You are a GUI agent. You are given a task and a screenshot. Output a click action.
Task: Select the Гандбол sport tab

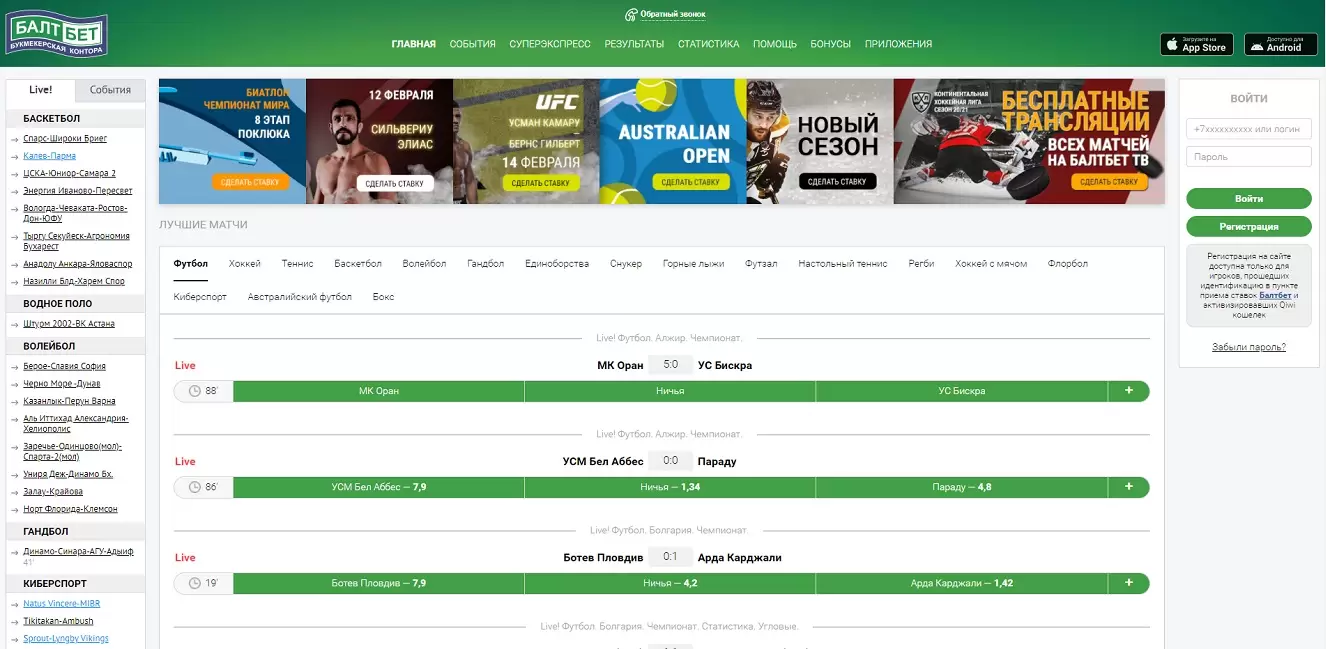[x=486, y=264]
